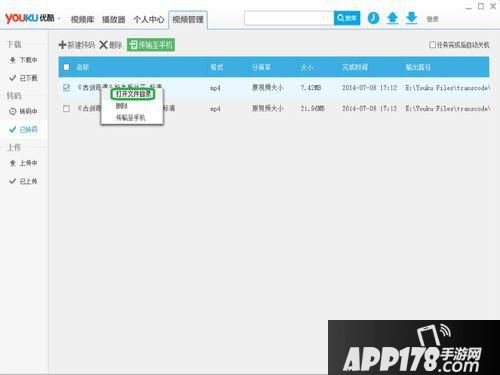Open 已下载 in the sidebar

pyautogui.click(x=24, y=78)
